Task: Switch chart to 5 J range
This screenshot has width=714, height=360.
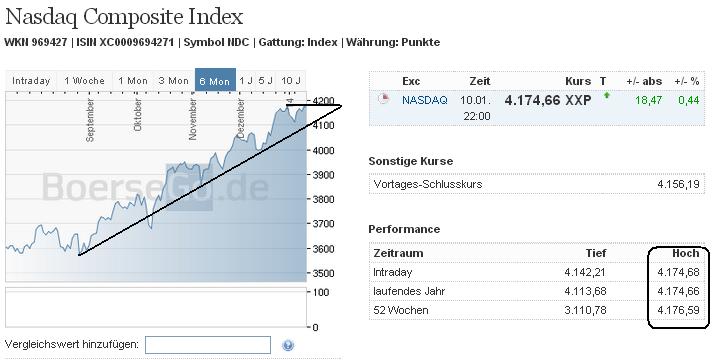Action: [x=265, y=81]
